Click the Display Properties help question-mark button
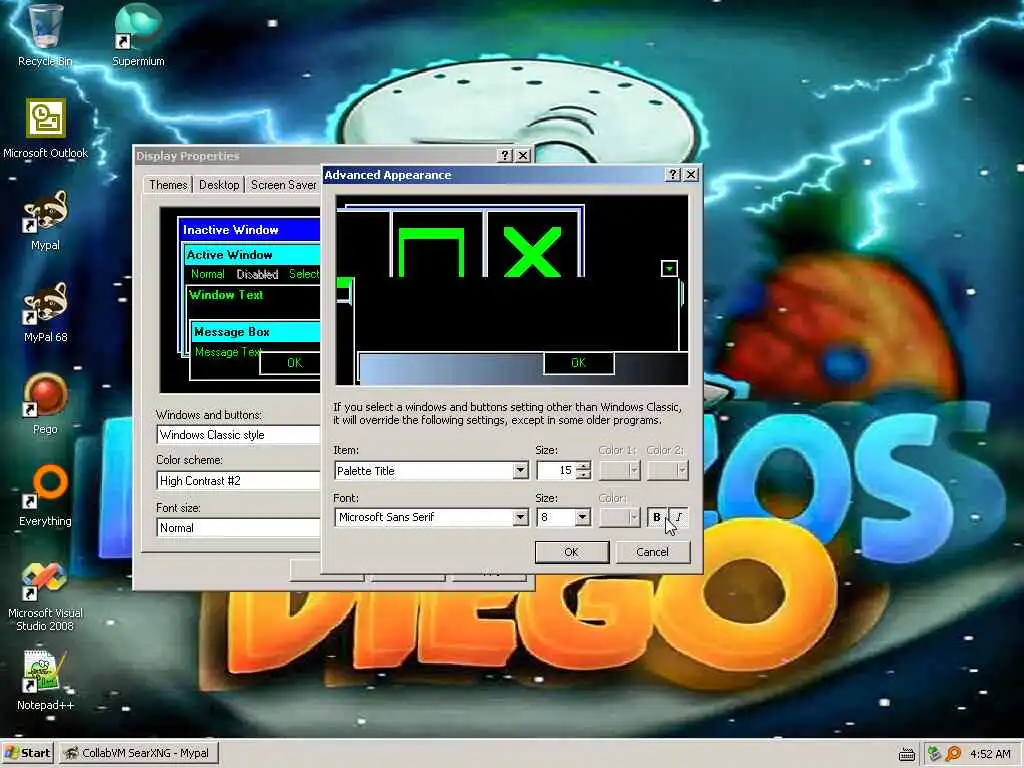 point(504,155)
